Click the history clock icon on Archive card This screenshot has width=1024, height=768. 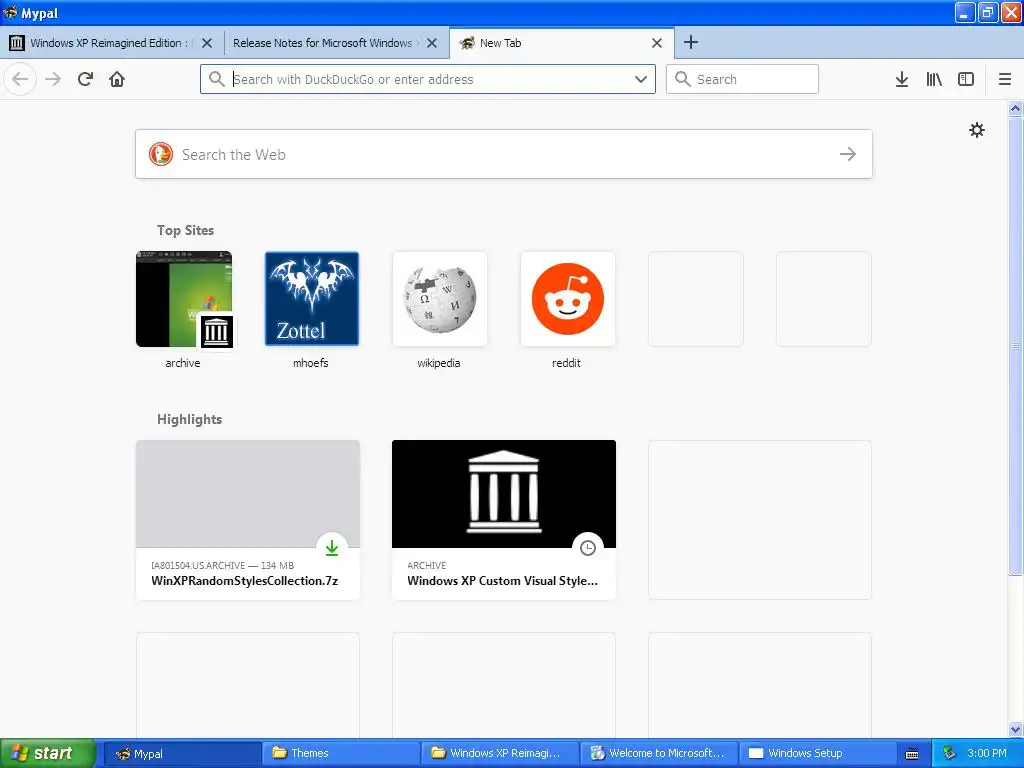(588, 548)
